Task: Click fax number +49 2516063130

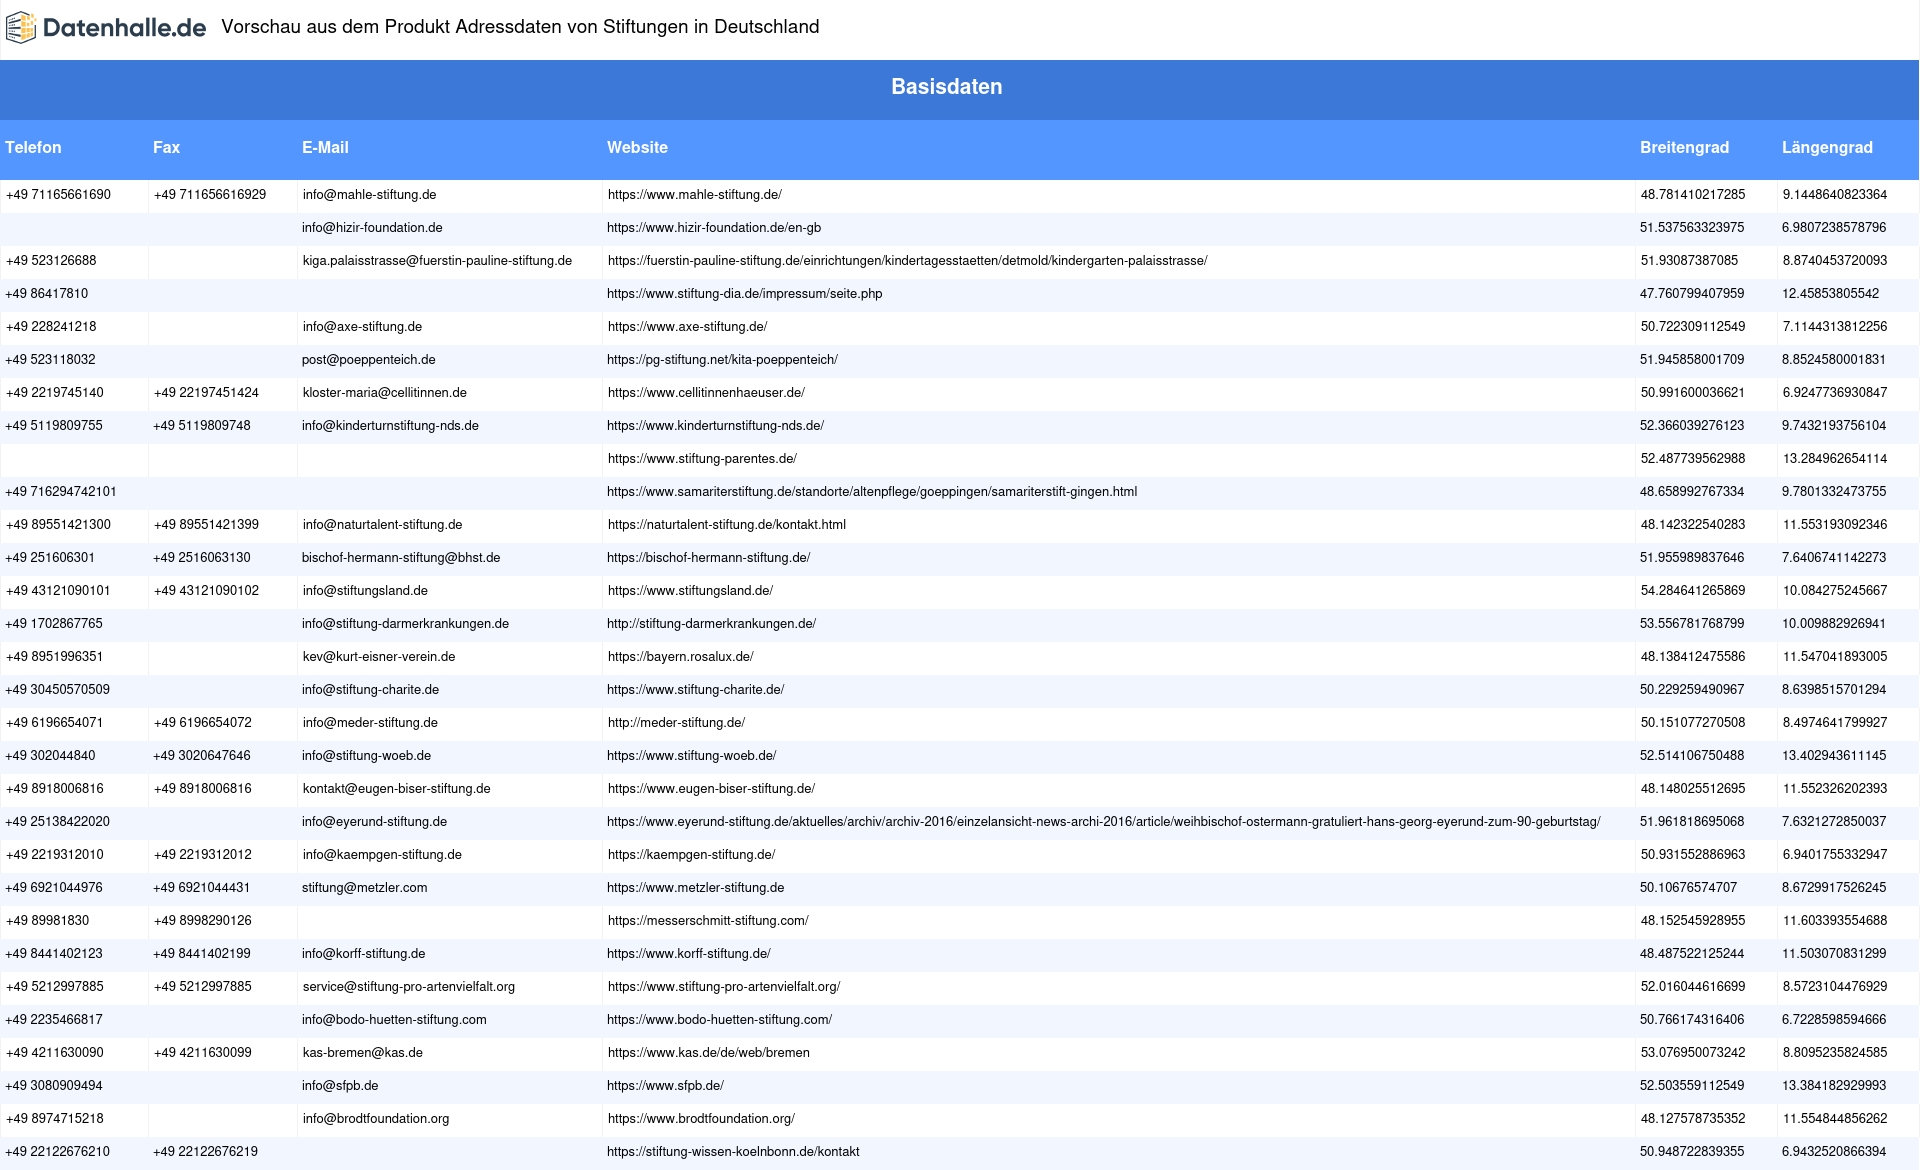Action: pyautogui.click(x=202, y=558)
